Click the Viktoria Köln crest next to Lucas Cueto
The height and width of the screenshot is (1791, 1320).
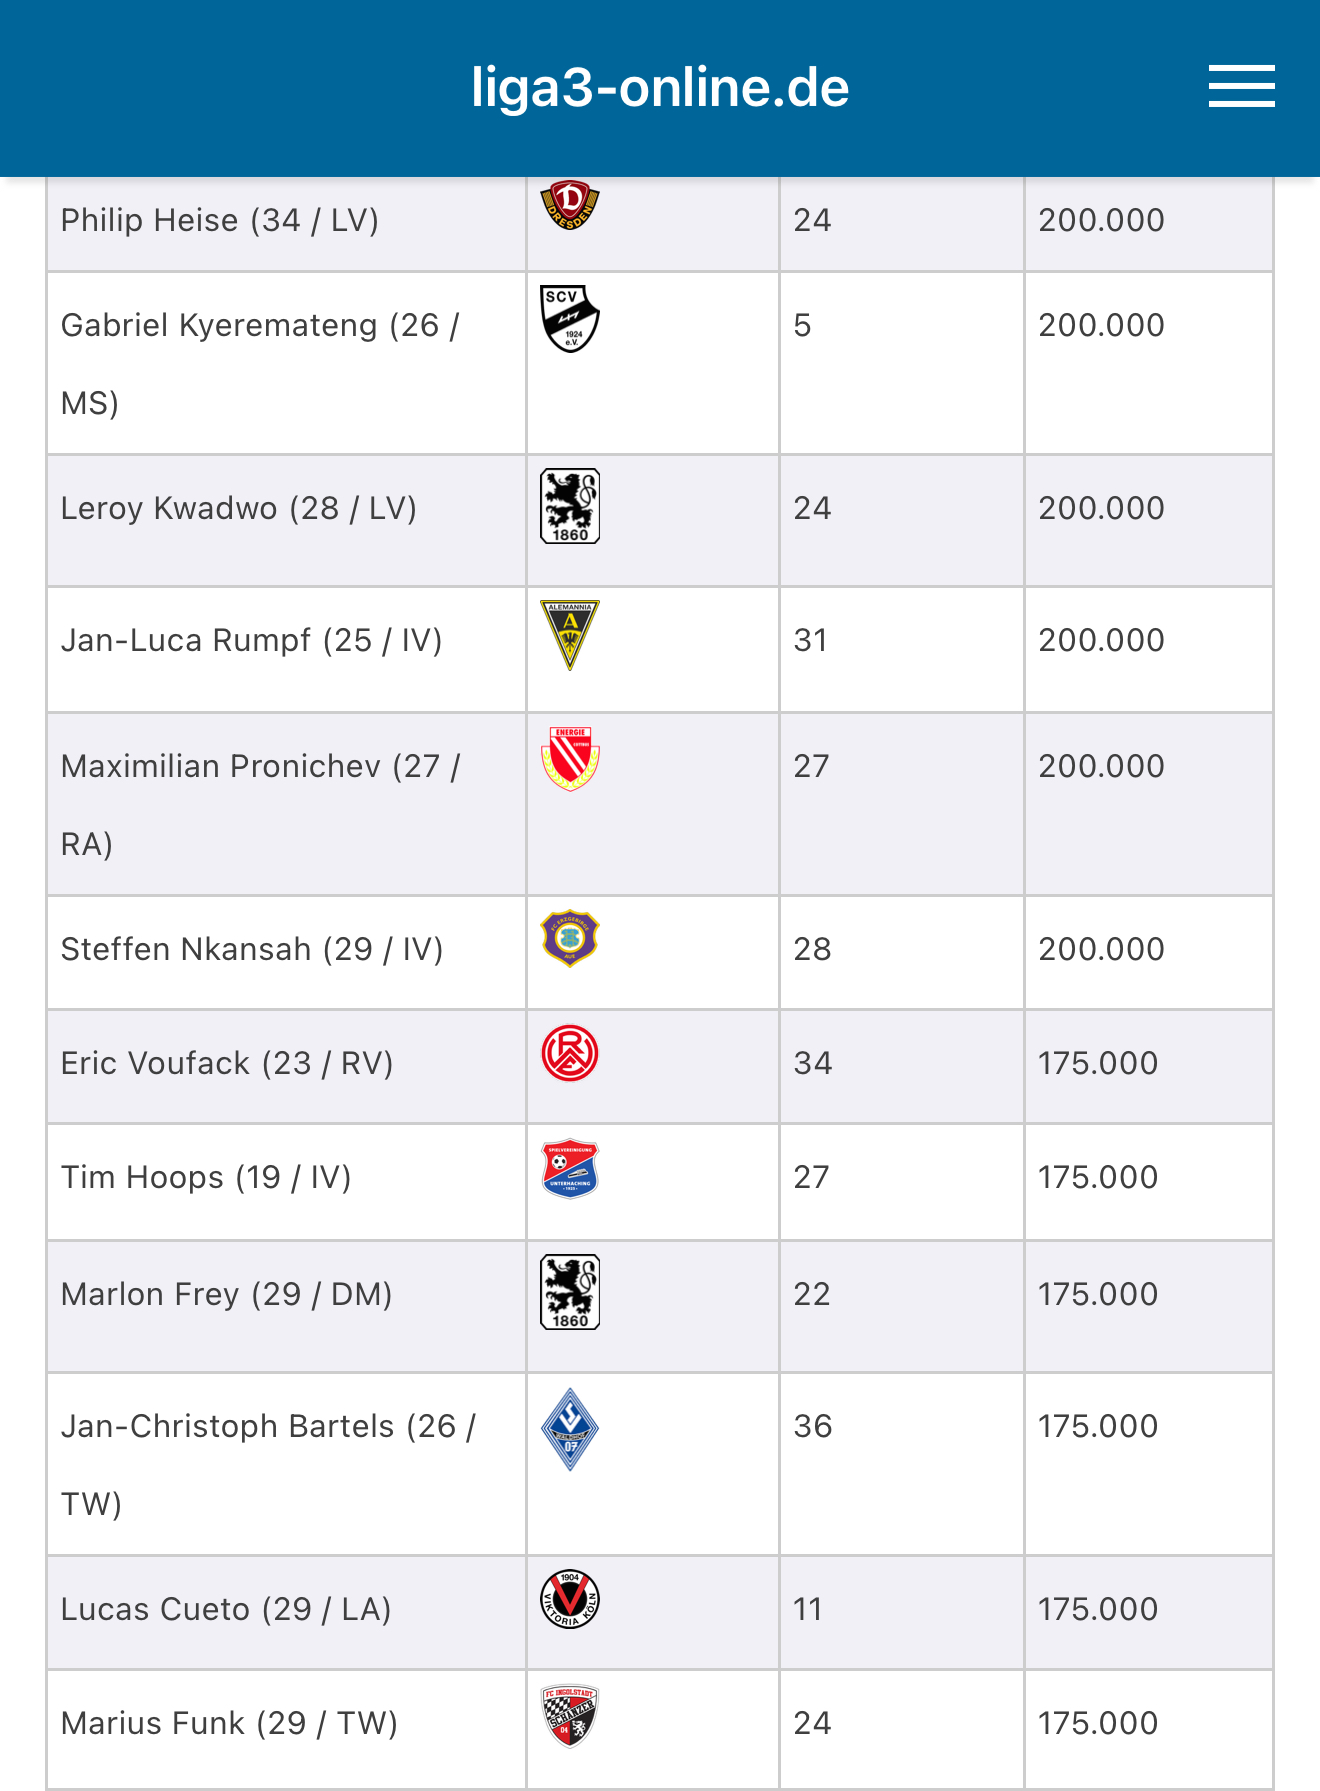[570, 1599]
